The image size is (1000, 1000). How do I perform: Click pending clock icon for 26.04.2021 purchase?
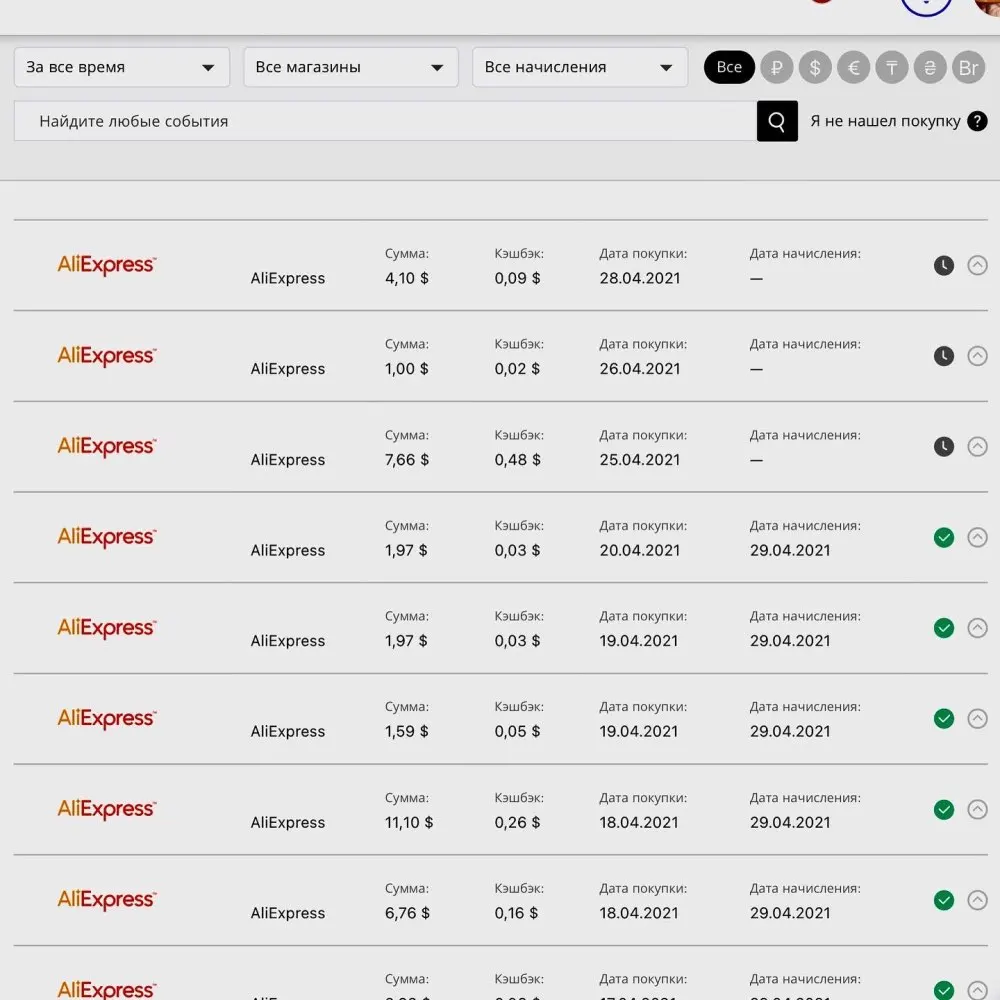944,356
